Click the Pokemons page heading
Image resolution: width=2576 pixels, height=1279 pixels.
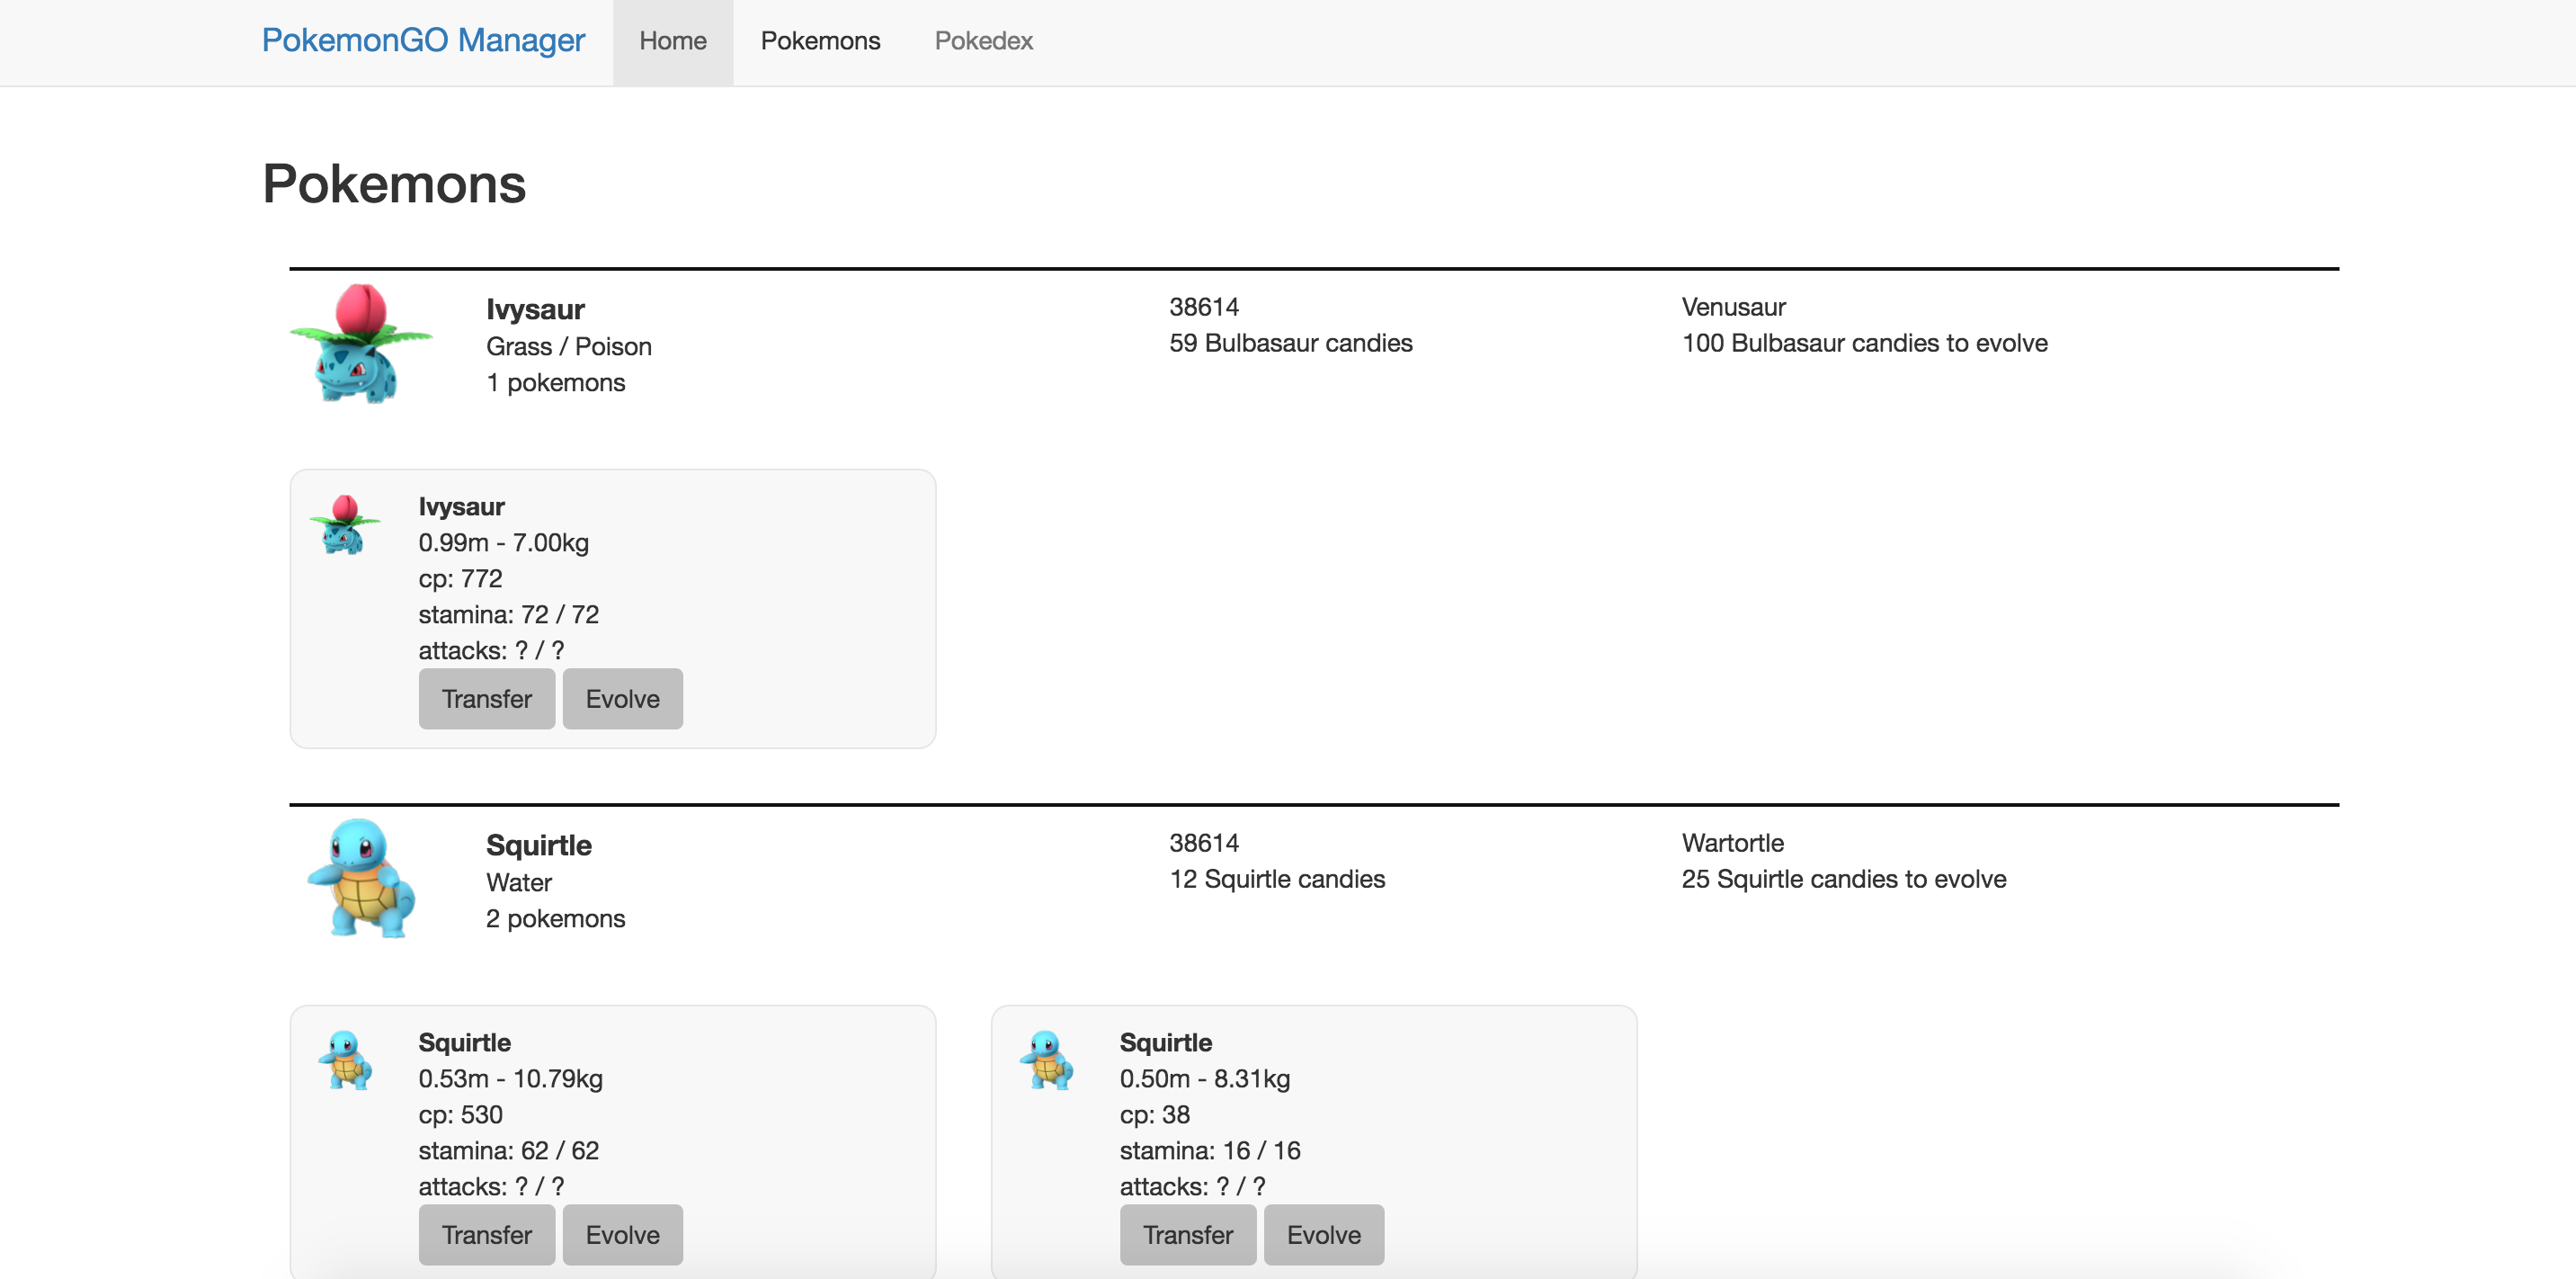pyautogui.click(x=394, y=184)
